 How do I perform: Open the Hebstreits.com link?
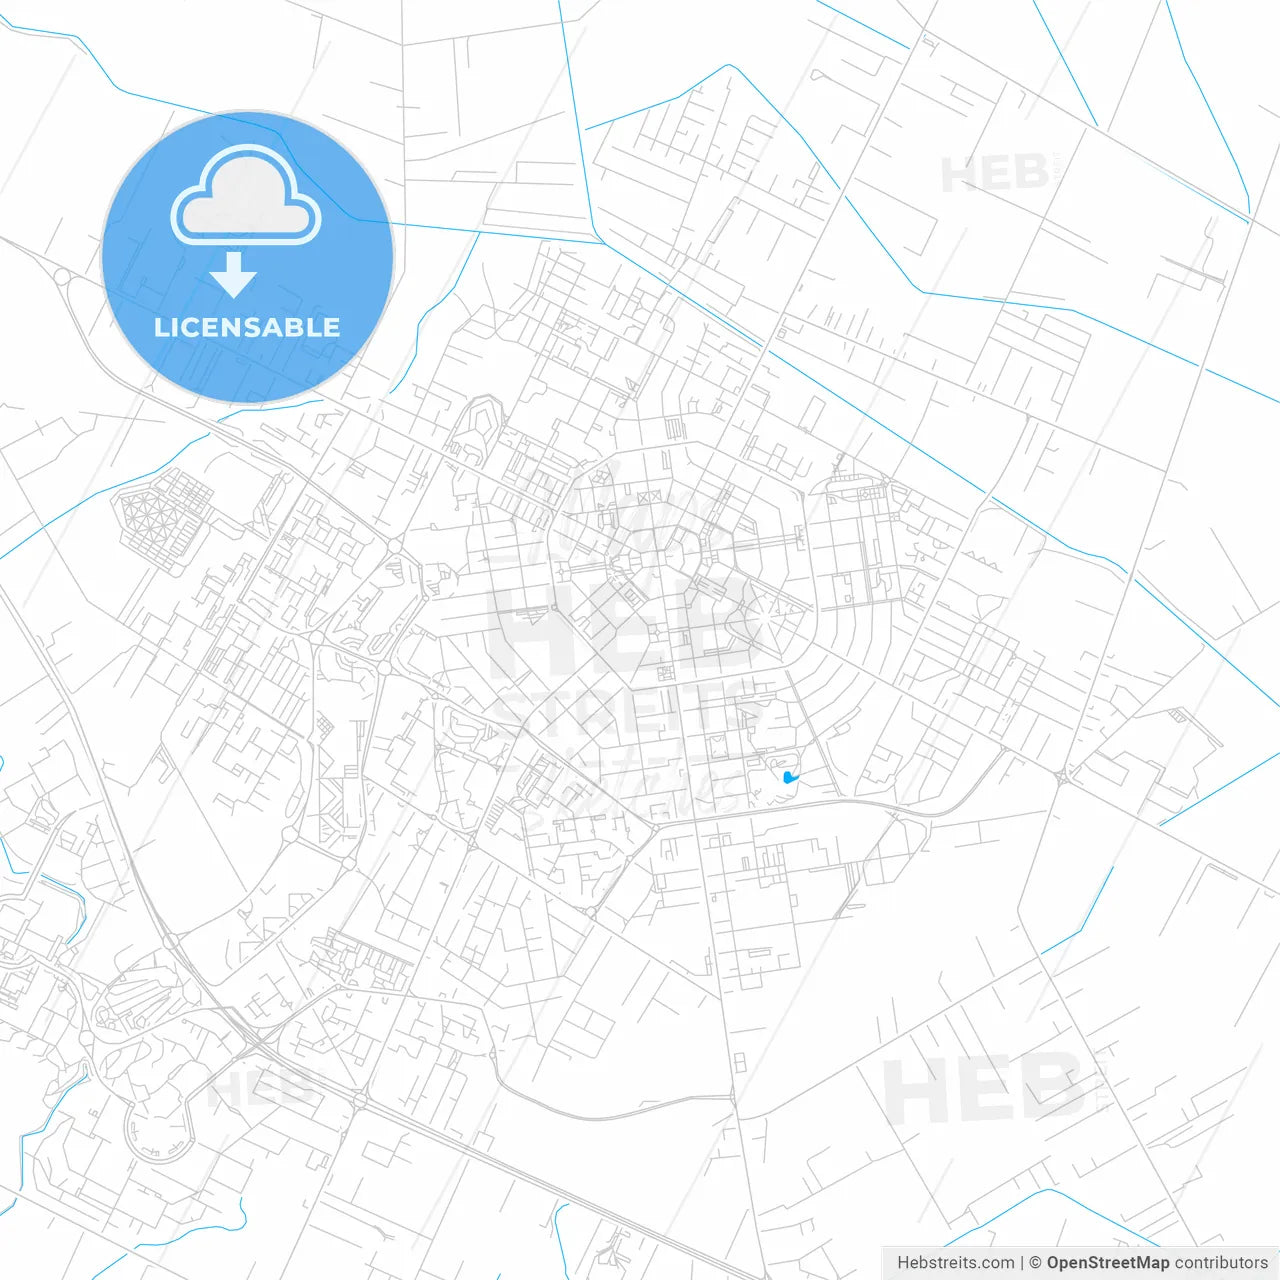click(955, 1263)
